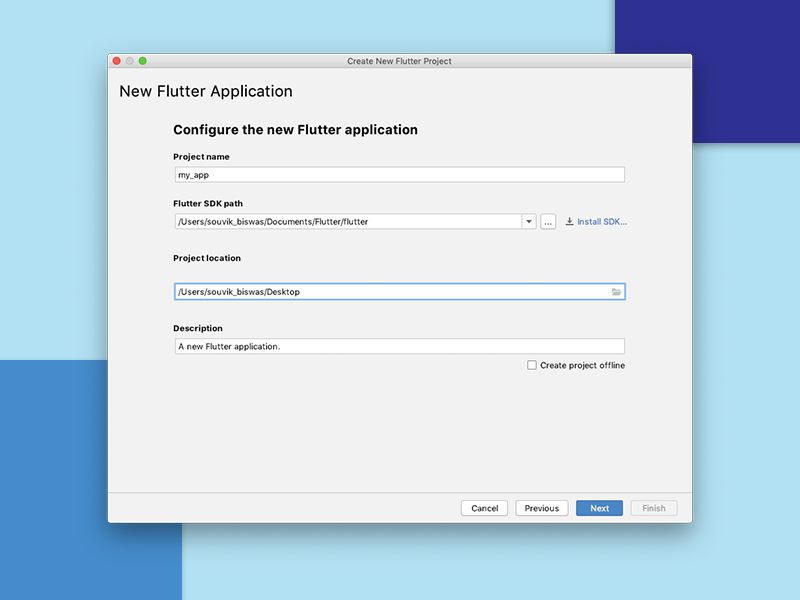Click the Finish button
Viewport: 800px width, 600px height.
653,508
